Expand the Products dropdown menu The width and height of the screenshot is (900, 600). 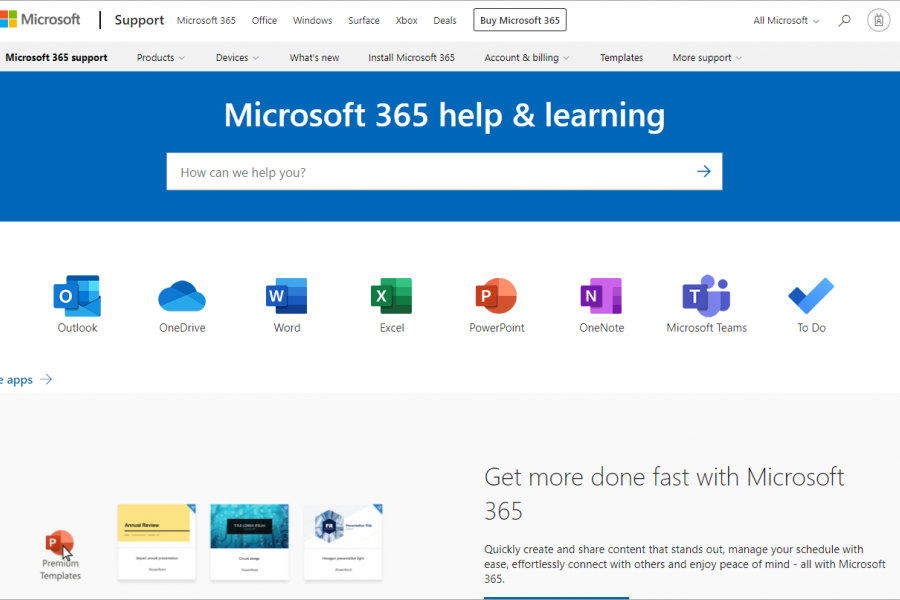click(161, 58)
